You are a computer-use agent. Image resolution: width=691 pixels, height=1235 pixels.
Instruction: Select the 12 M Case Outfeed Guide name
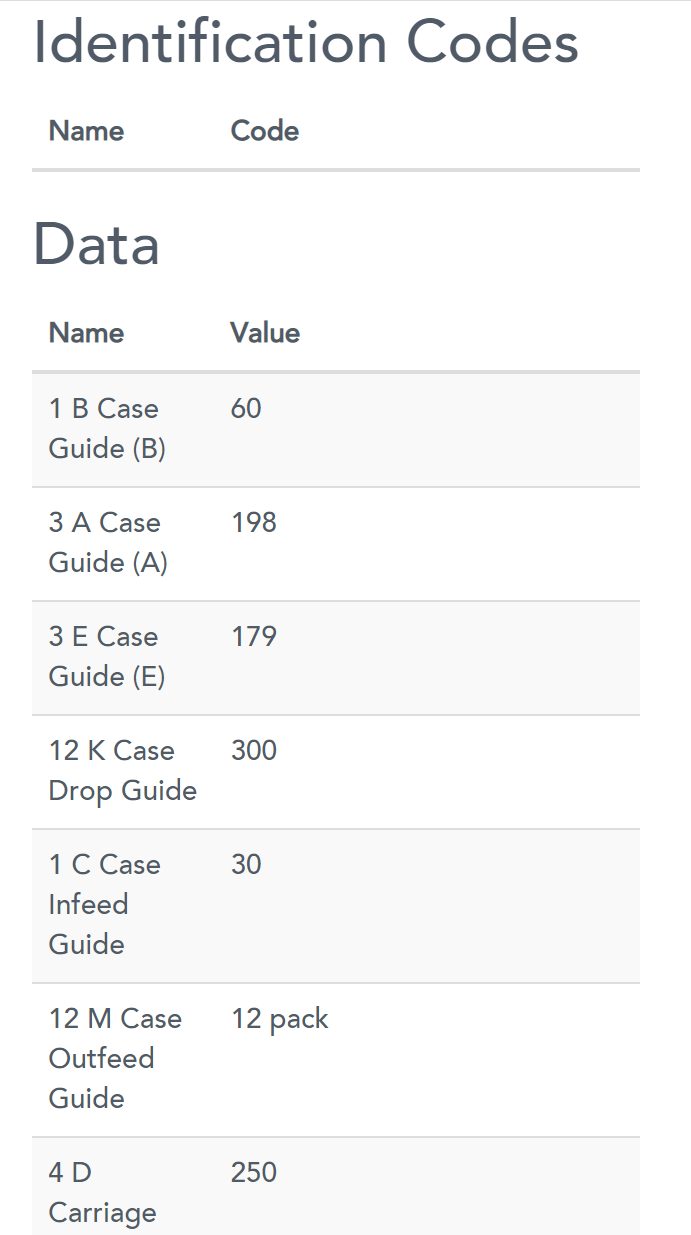115,1059
